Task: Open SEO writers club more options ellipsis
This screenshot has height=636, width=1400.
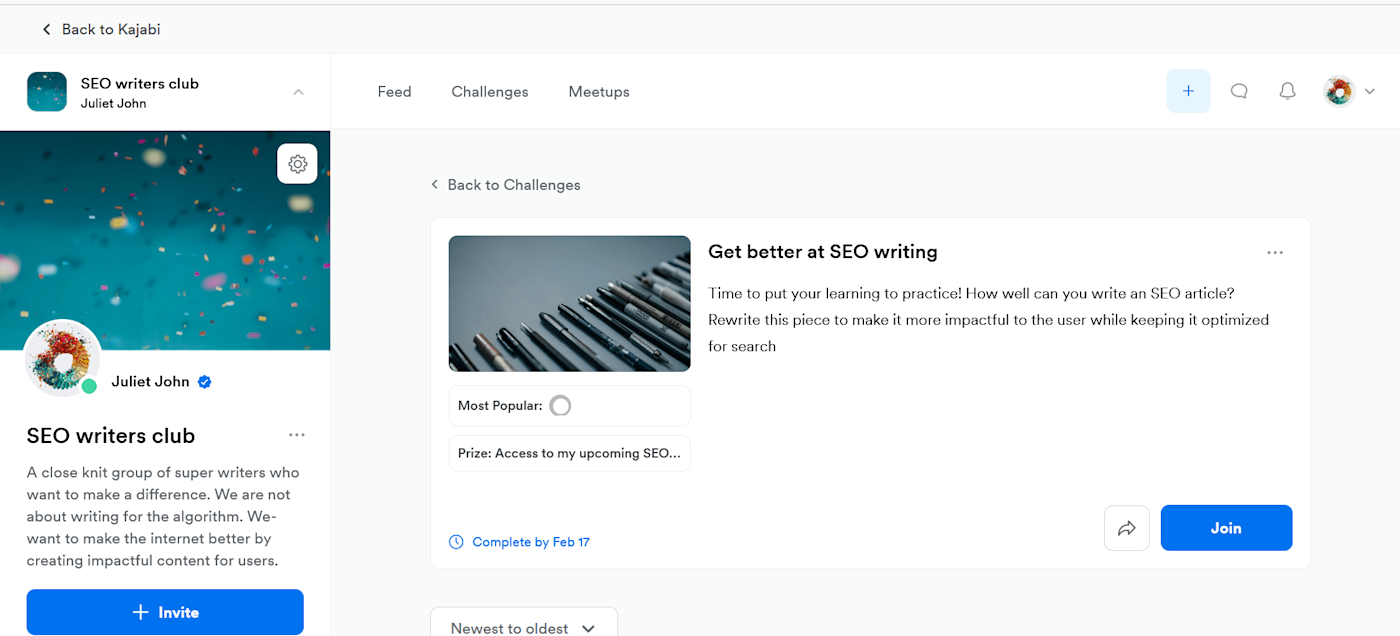Action: (x=296, y=435)
